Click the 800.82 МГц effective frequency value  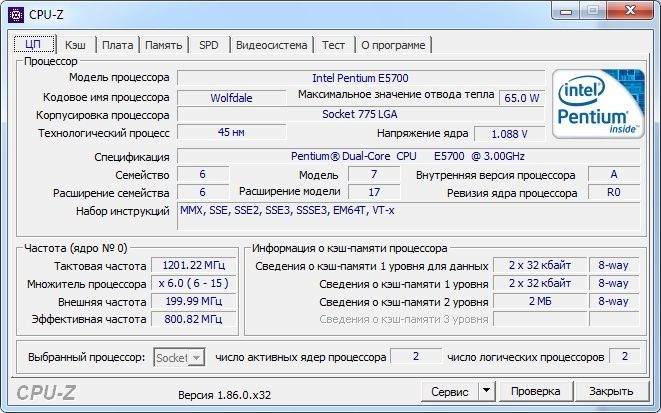(x=193, y=319)
